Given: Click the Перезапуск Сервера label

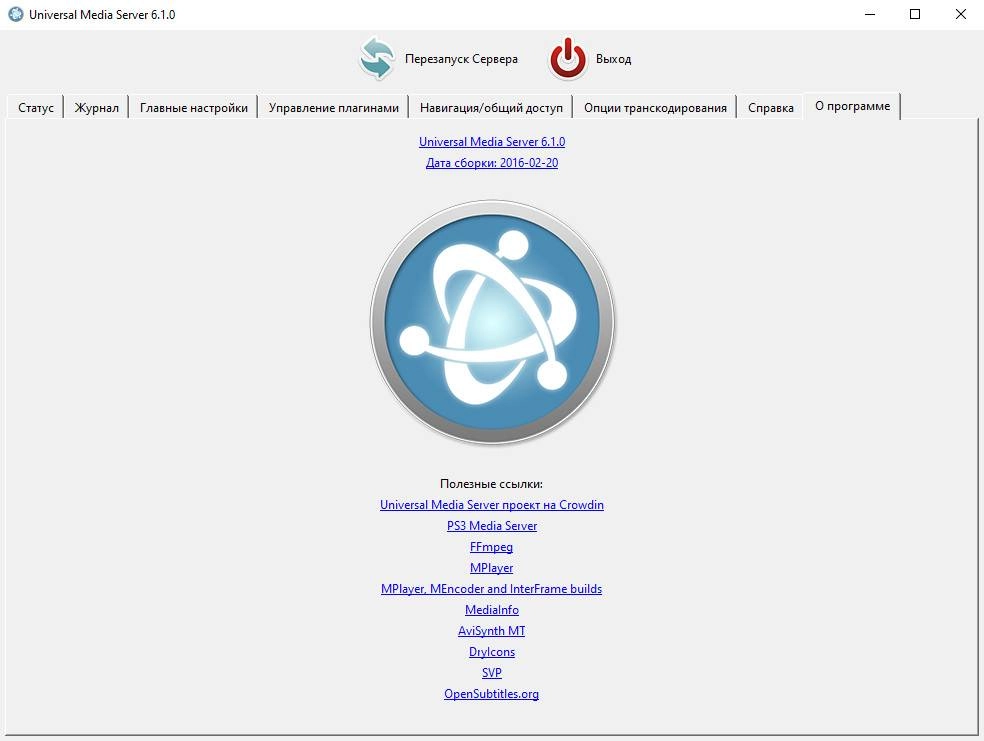Looking at the screenshot, I should point(461,59).
